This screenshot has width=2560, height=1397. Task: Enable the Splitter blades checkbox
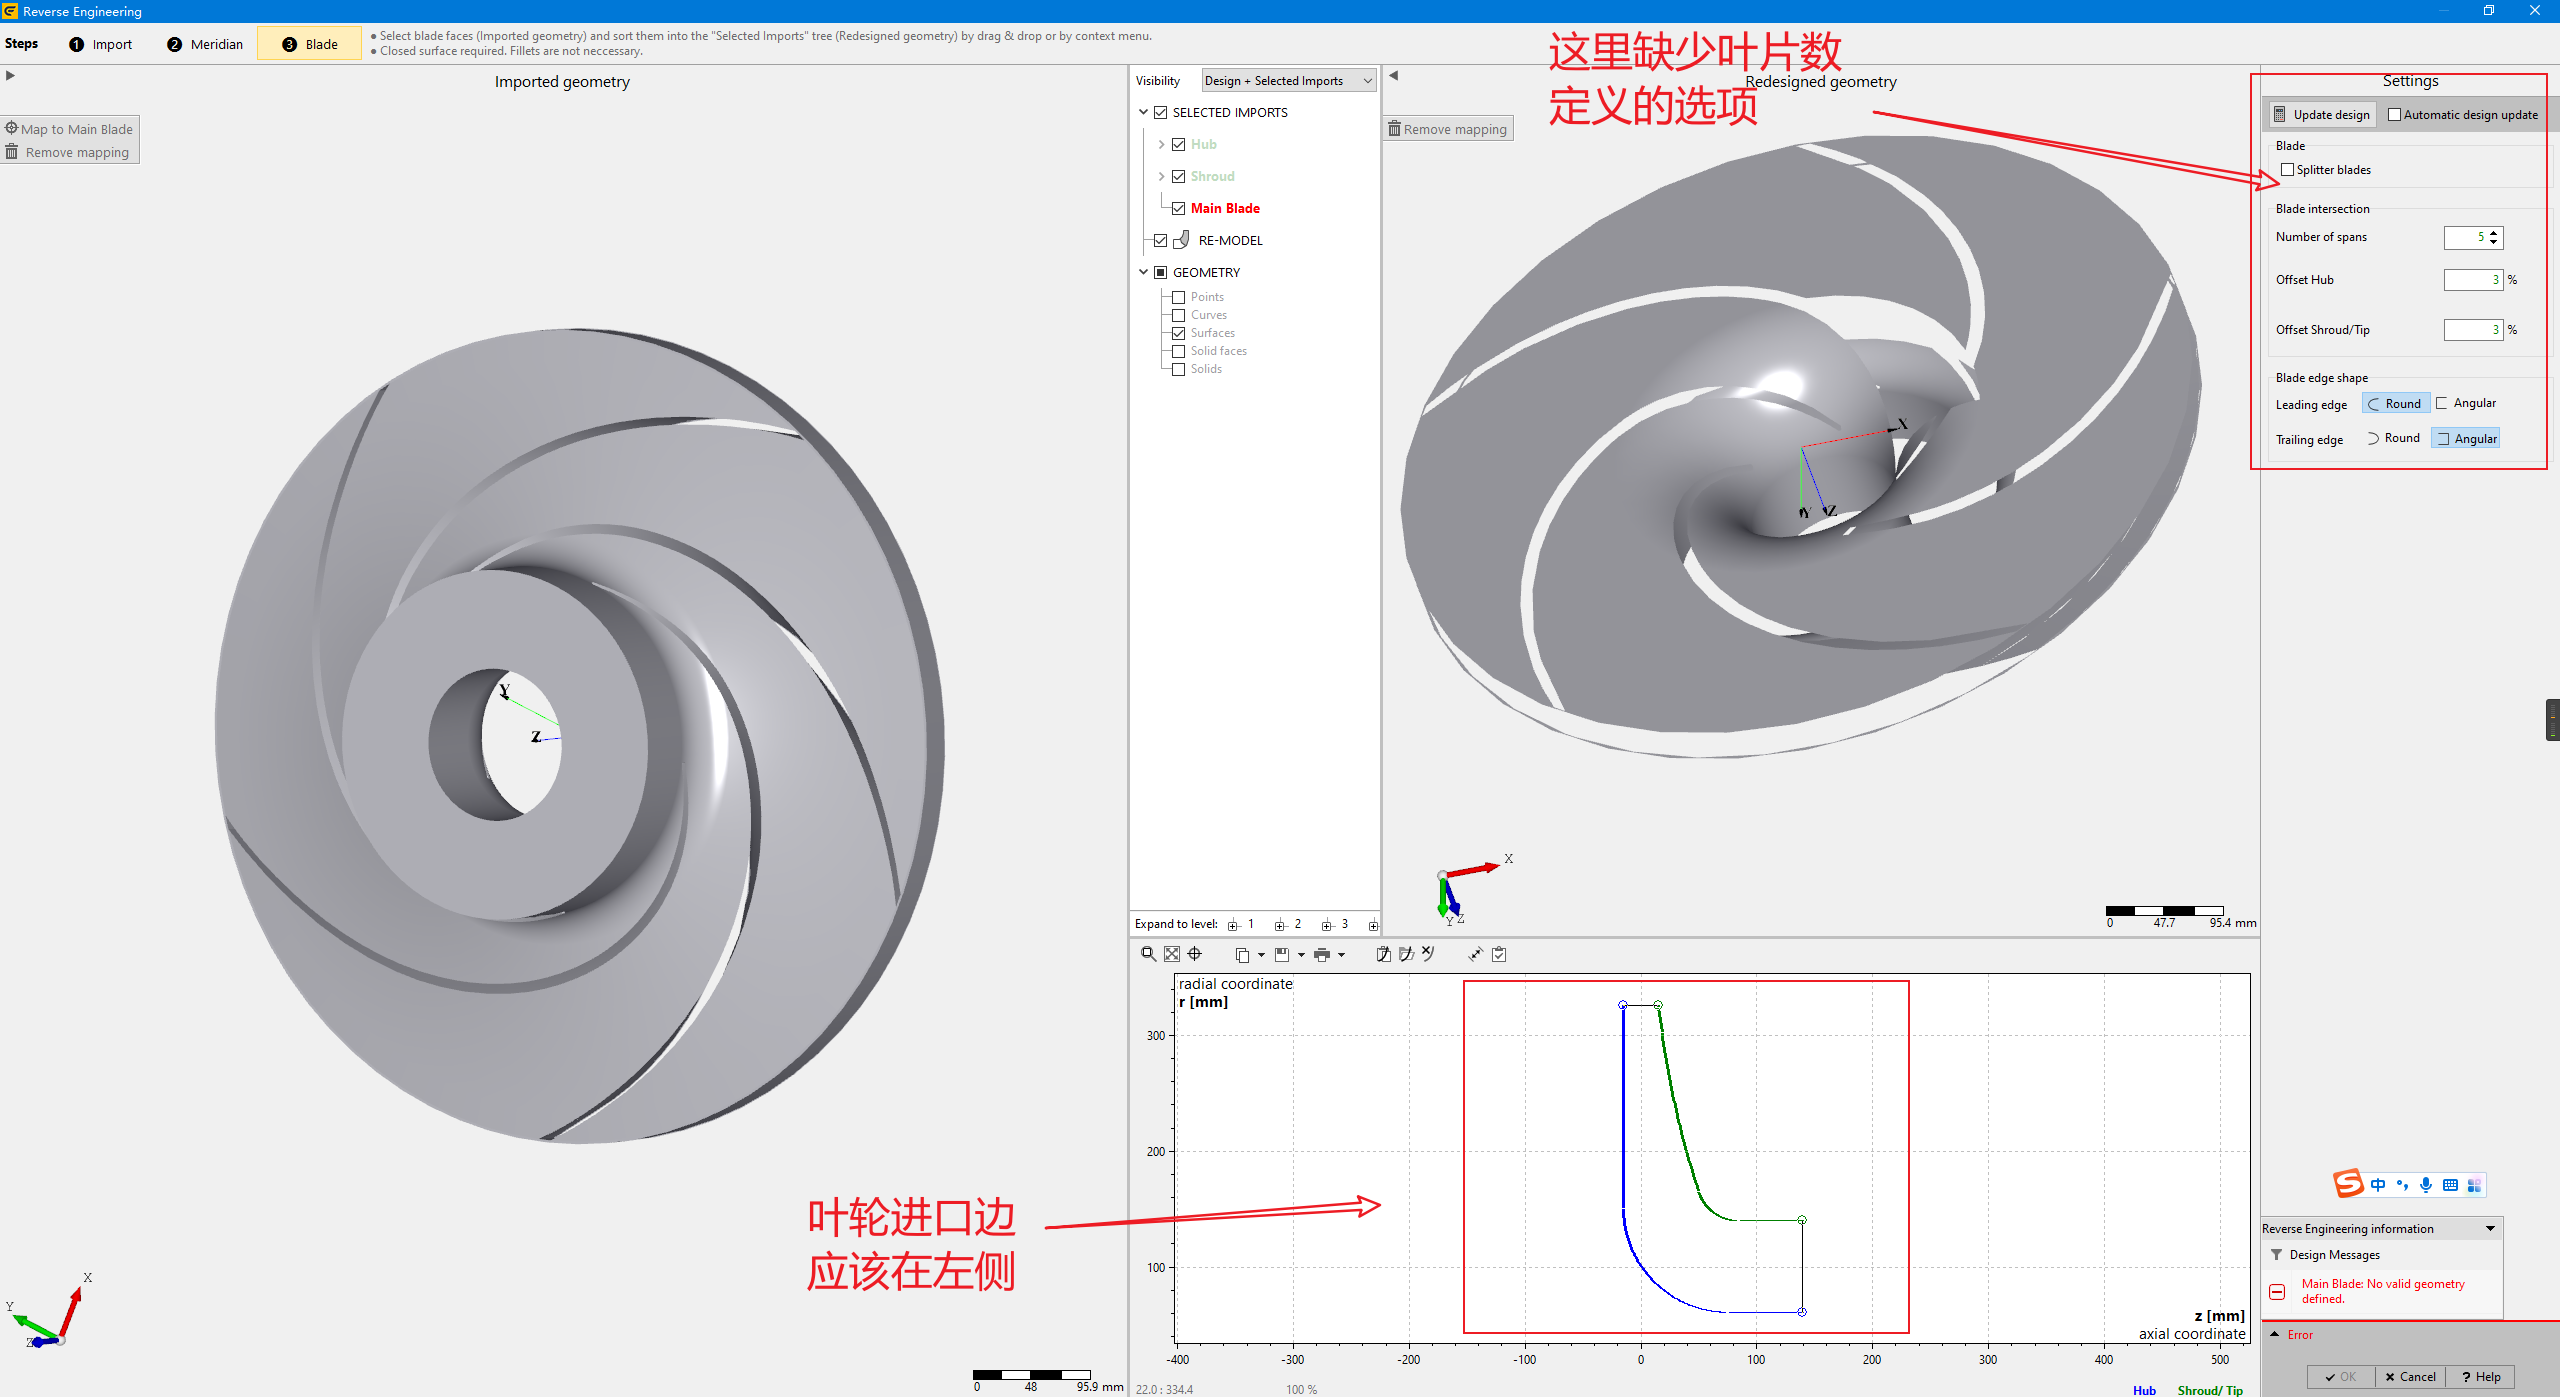click(2287, 170)
